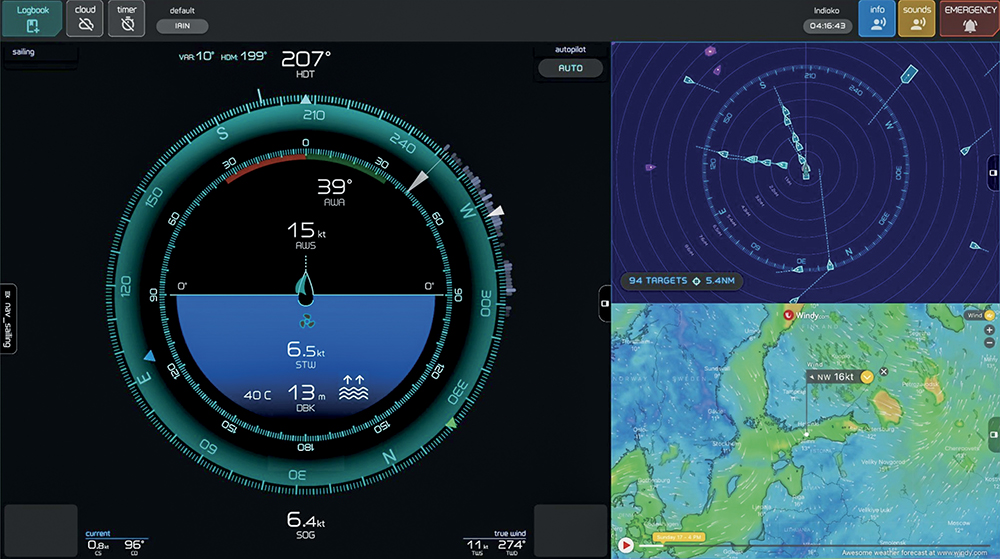The width and height of the screenshot is (1000, 559).
Task: Open the info panel
Action: pyautogui.click(x=877, y=19)
